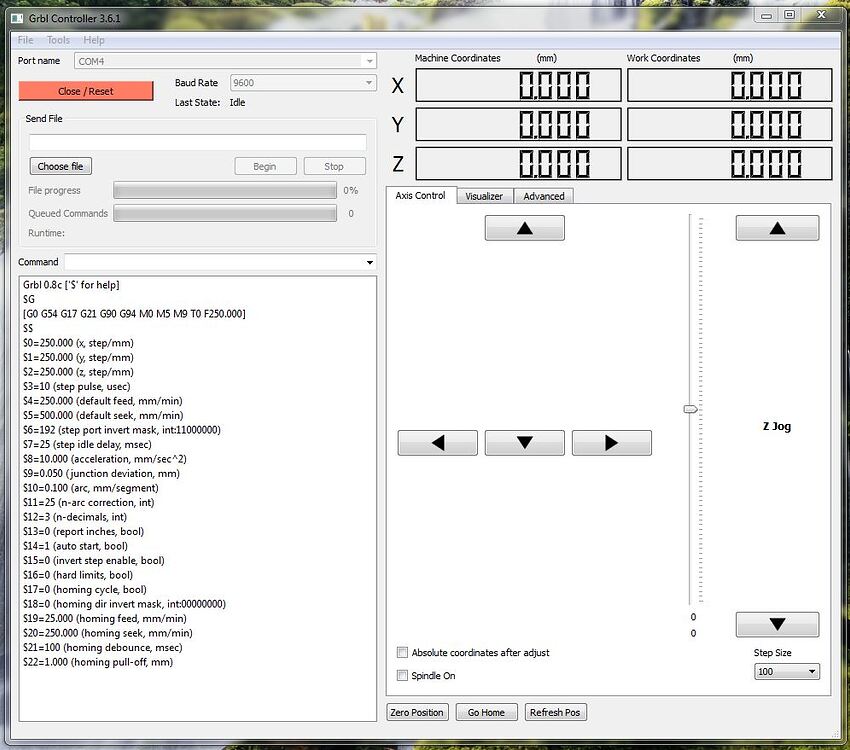Jog the Y axis down with the down arrow
850x750 pixels.
tap(524, 442)
